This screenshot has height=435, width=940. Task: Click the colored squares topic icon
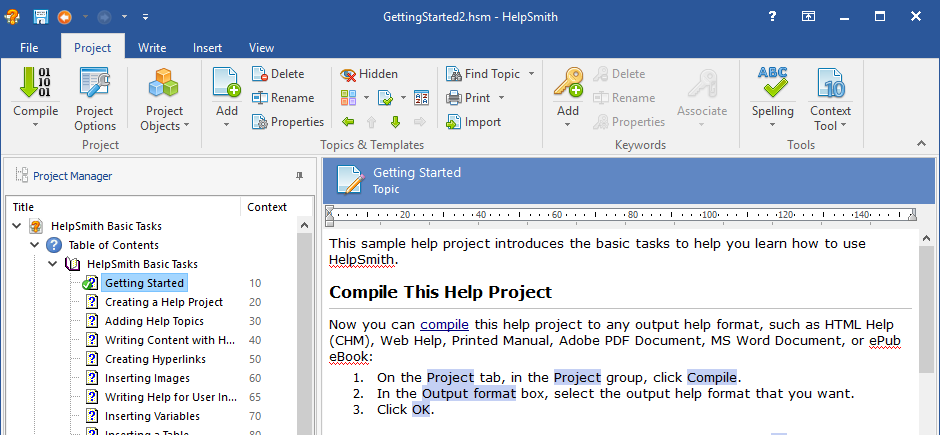(348, 98)
